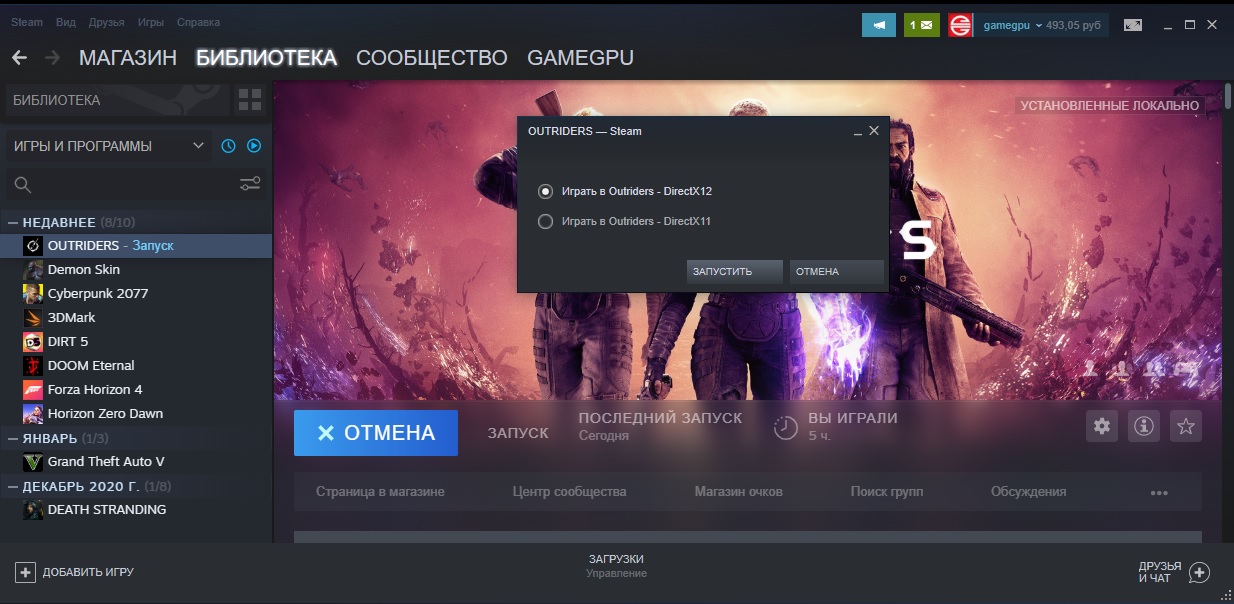
Task: Open the GAMEGPU profile tab
Action: point(581,58)
